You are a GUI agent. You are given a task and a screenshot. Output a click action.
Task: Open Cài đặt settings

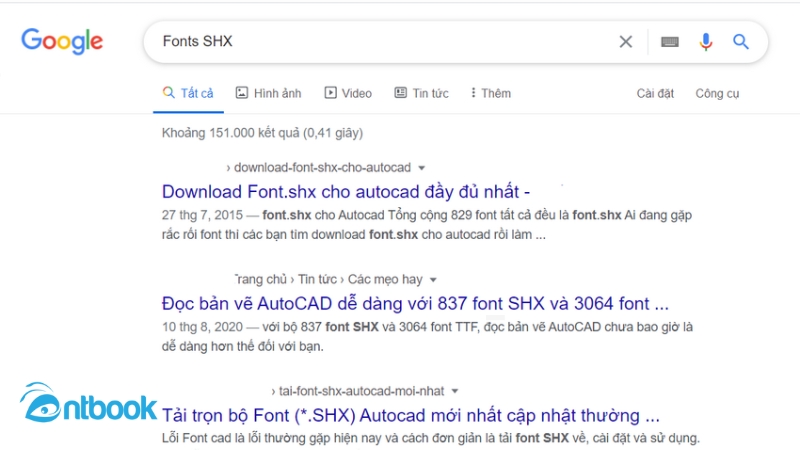pos(655,93)
